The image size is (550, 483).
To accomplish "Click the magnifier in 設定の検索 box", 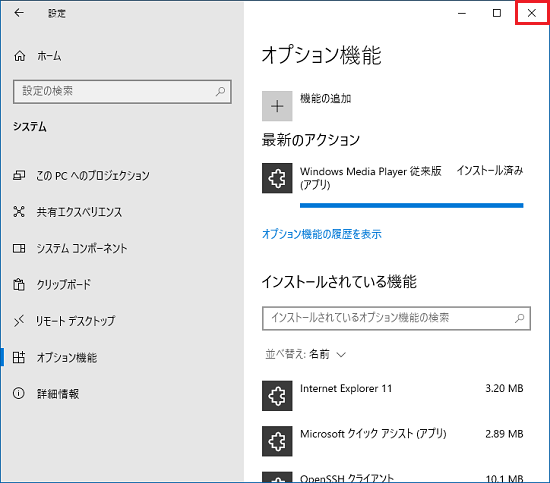I will tap(220, 92).
